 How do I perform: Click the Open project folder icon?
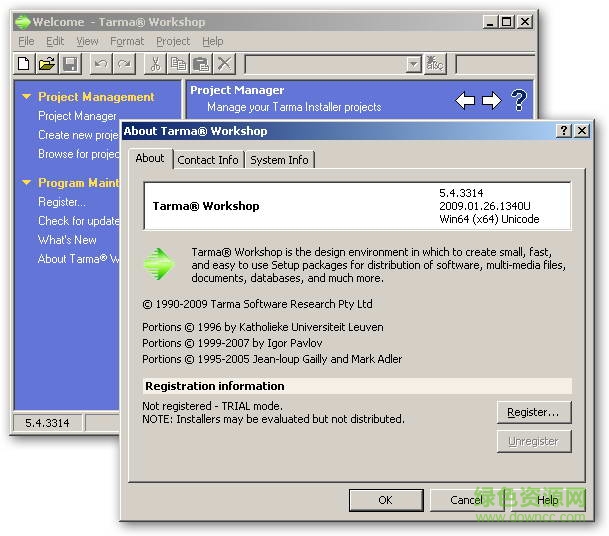tap(47, 64)
